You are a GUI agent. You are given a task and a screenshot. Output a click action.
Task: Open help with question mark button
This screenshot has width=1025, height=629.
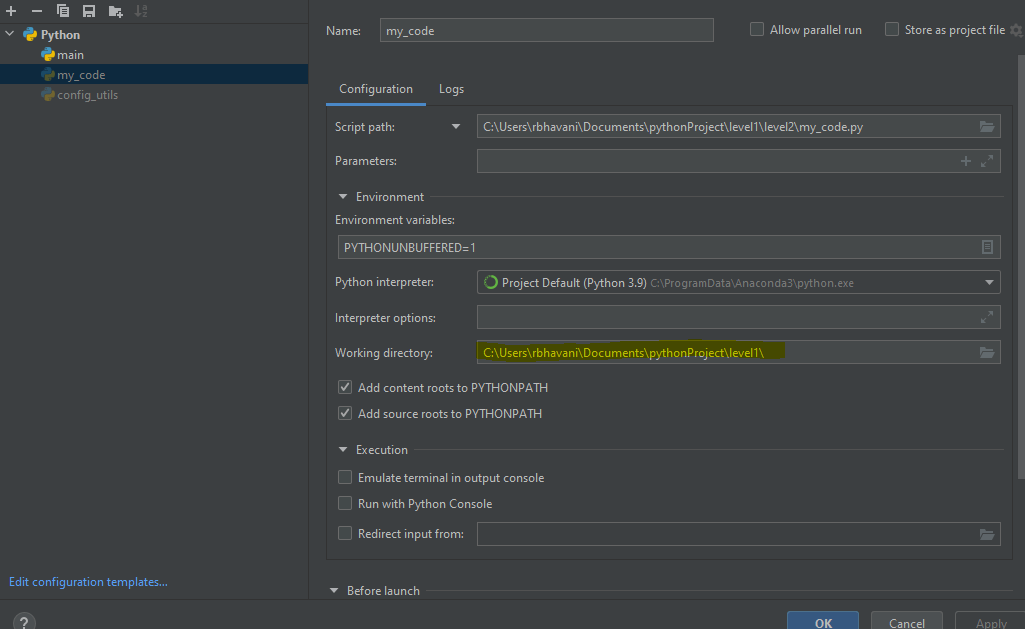(24, 622)
